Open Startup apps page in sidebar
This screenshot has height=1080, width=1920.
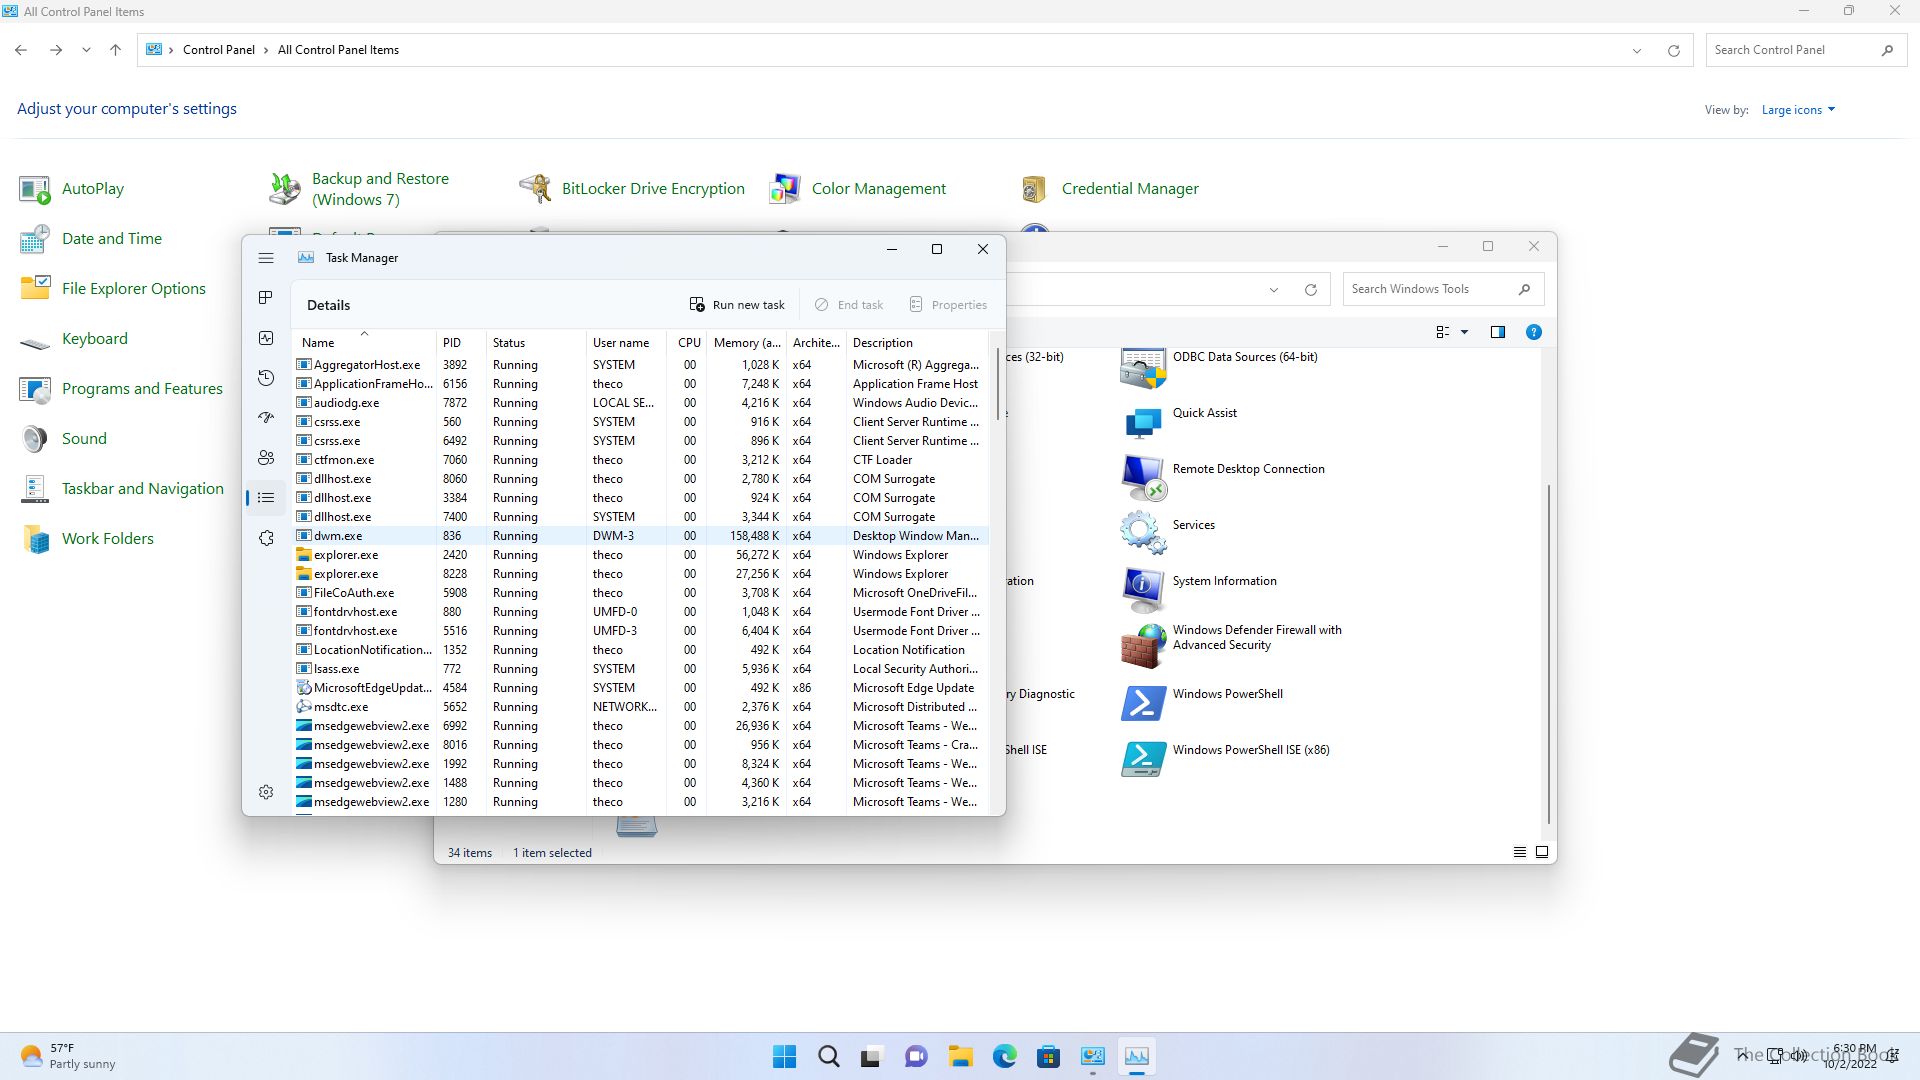pos(266,418)
